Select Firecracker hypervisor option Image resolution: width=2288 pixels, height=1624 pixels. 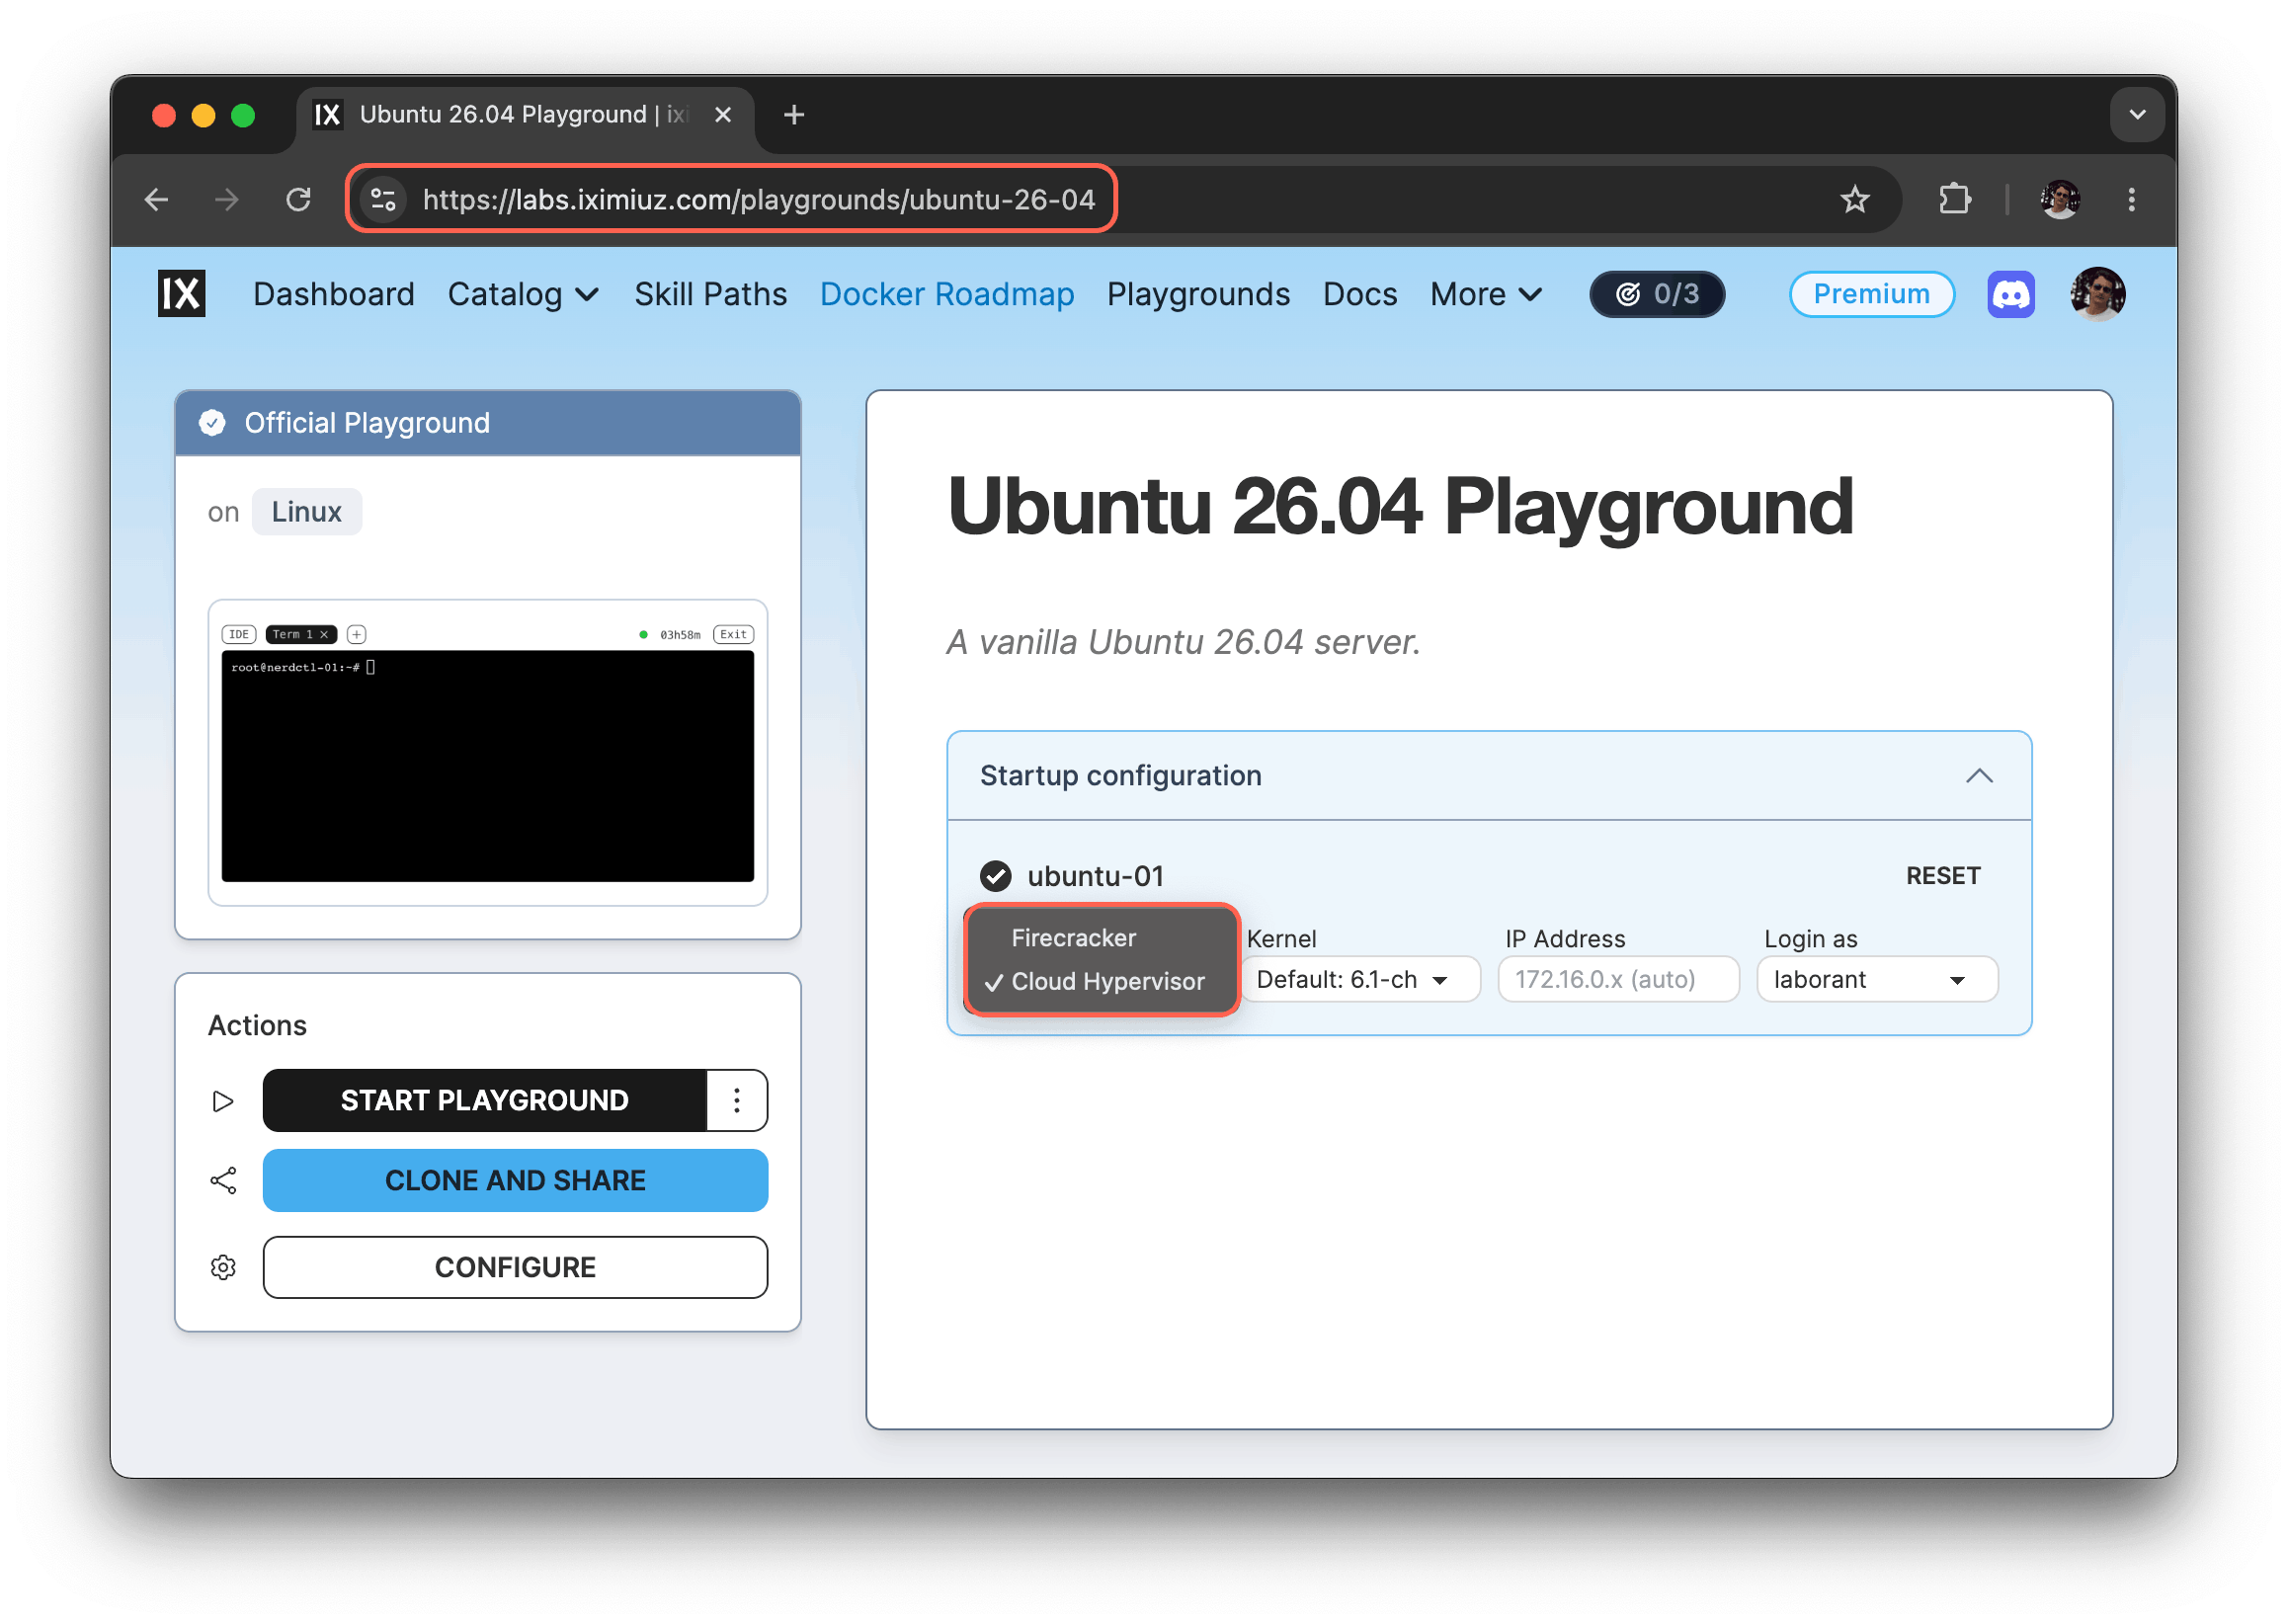[1102, 938]
